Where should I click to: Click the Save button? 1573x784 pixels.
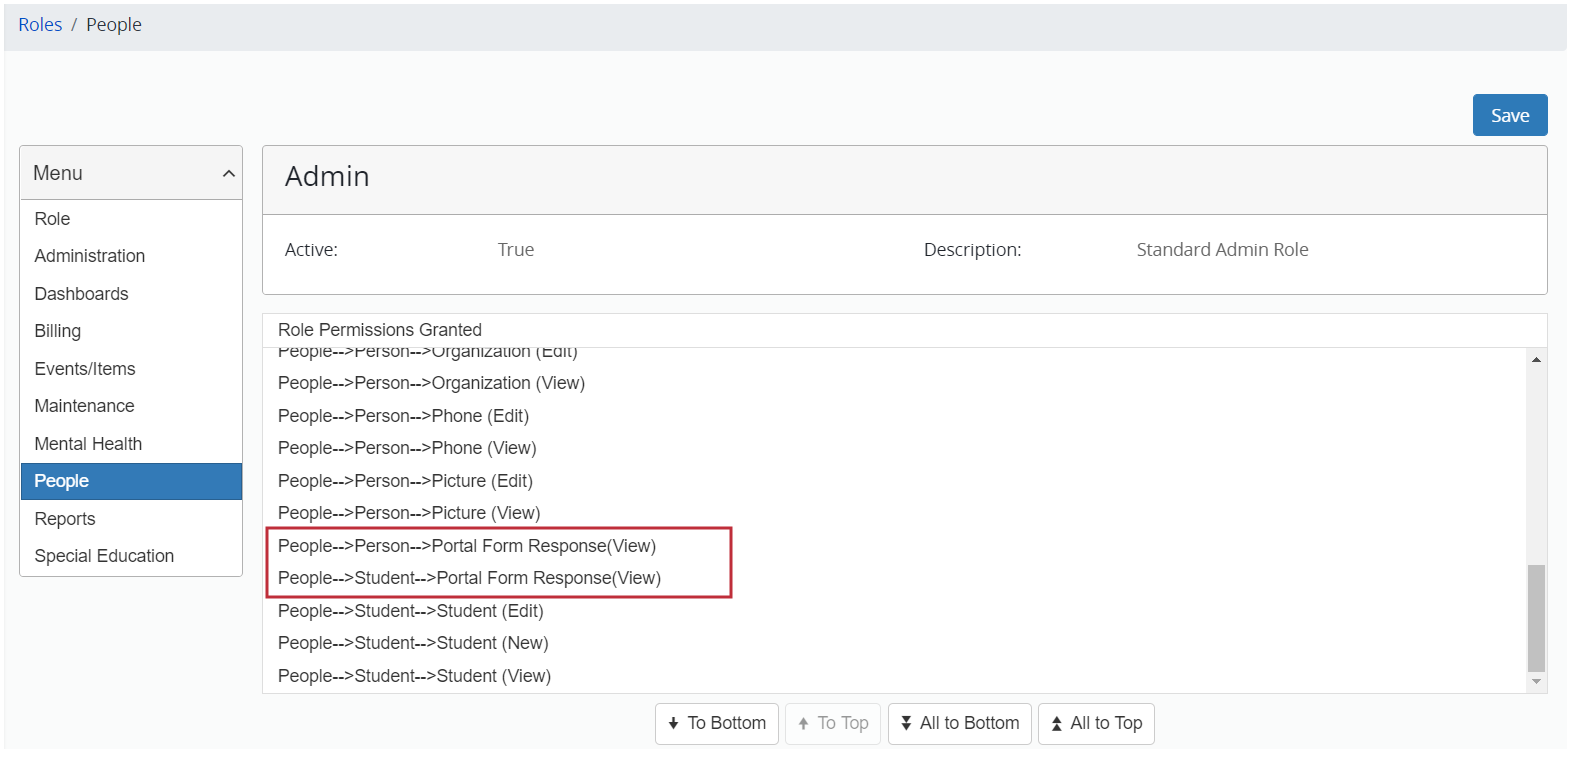click(1509, 115)
